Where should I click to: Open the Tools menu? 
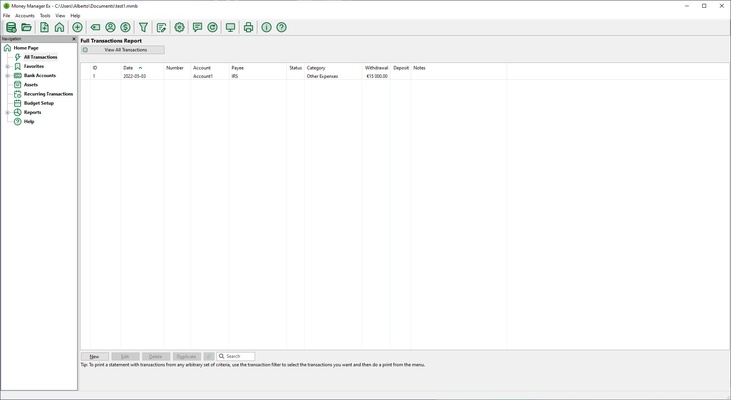tap(45, 15)
